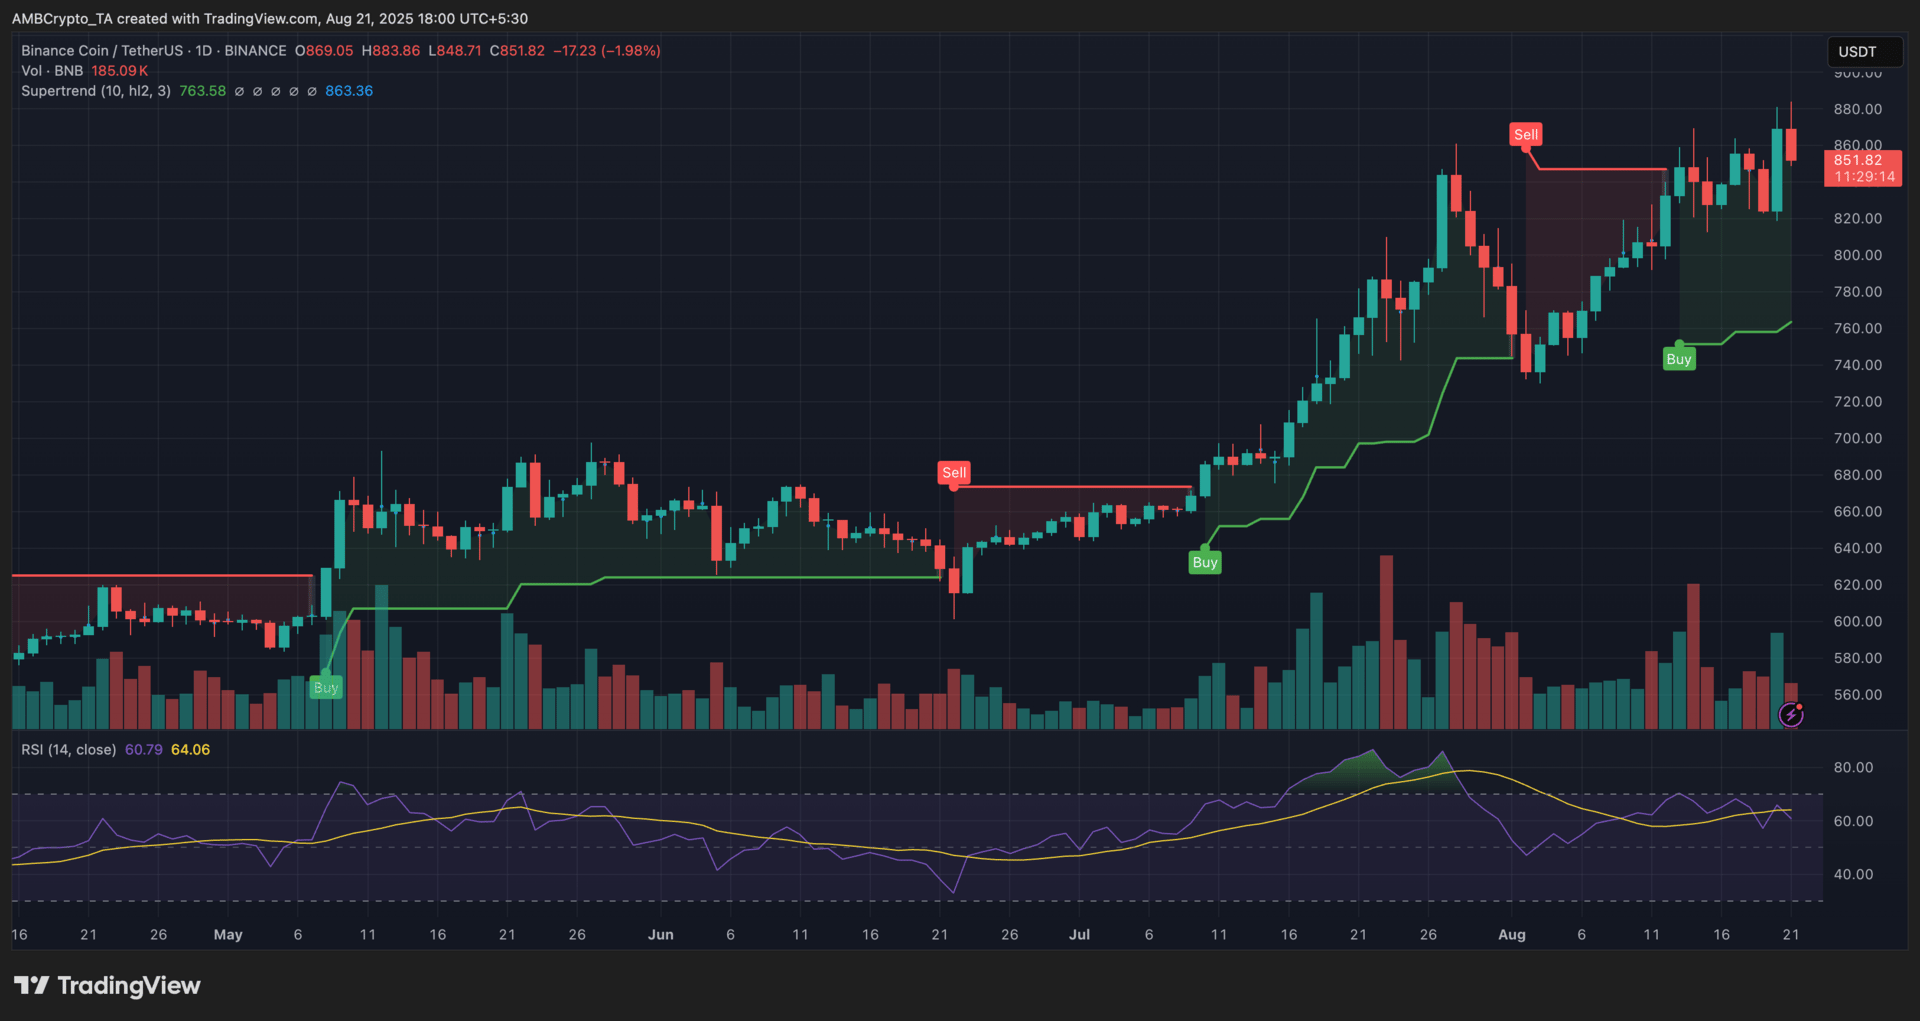Click the Aug label on the time axis

point(1512,935)
